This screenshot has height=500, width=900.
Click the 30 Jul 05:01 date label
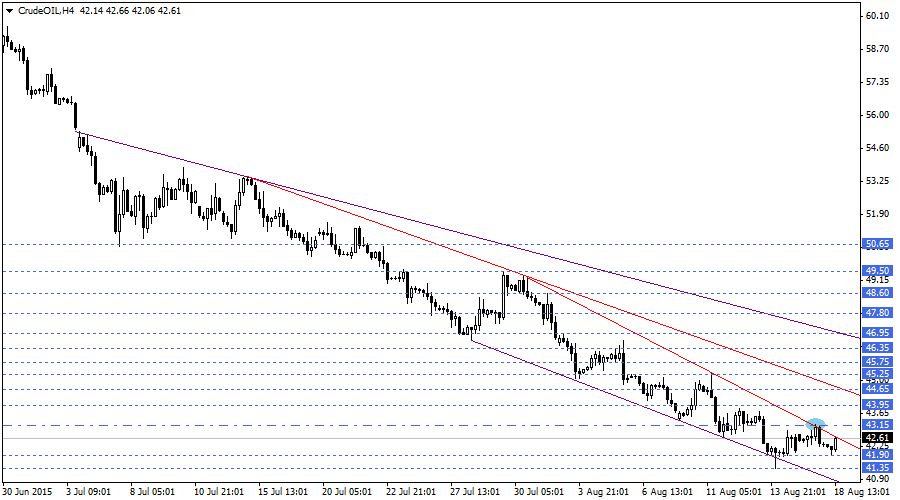(539, 491)
